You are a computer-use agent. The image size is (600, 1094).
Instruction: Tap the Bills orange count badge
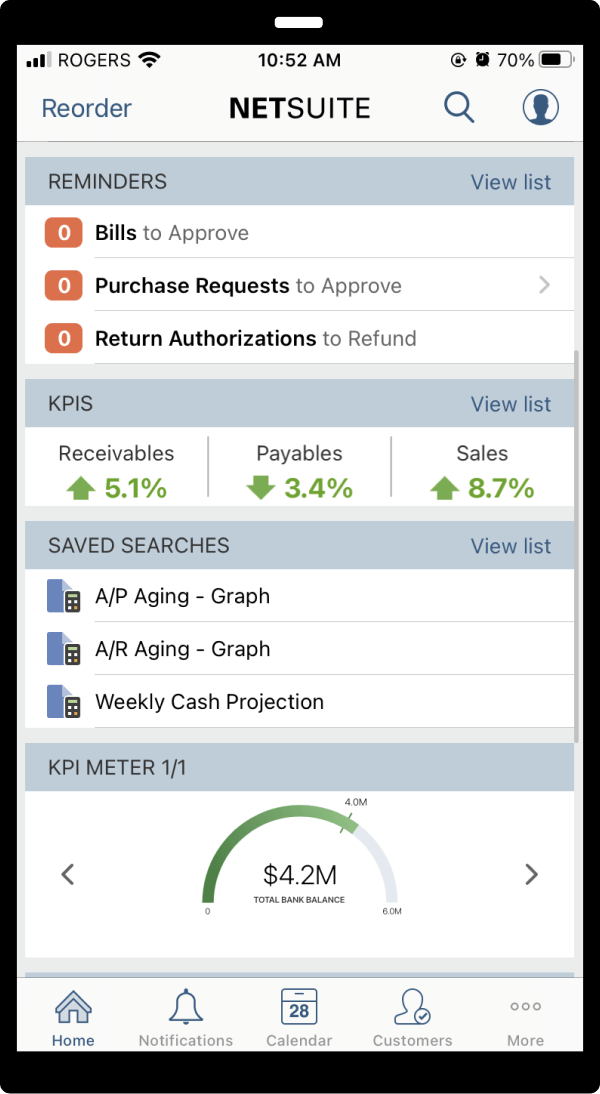click(x=63, y=232)
